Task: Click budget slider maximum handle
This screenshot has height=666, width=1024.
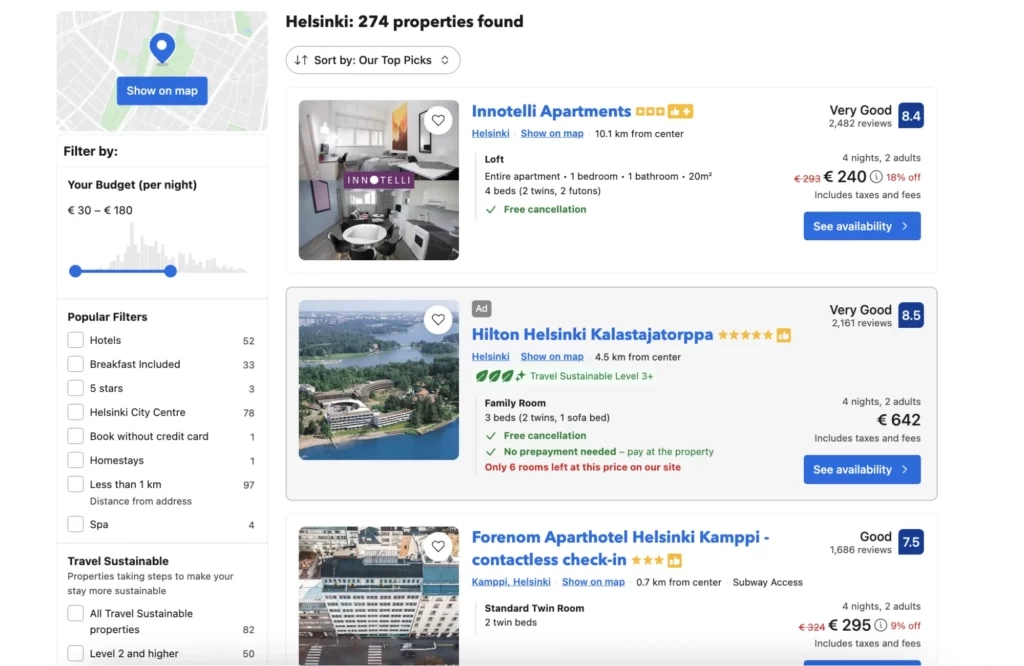Action: [170, 271]
